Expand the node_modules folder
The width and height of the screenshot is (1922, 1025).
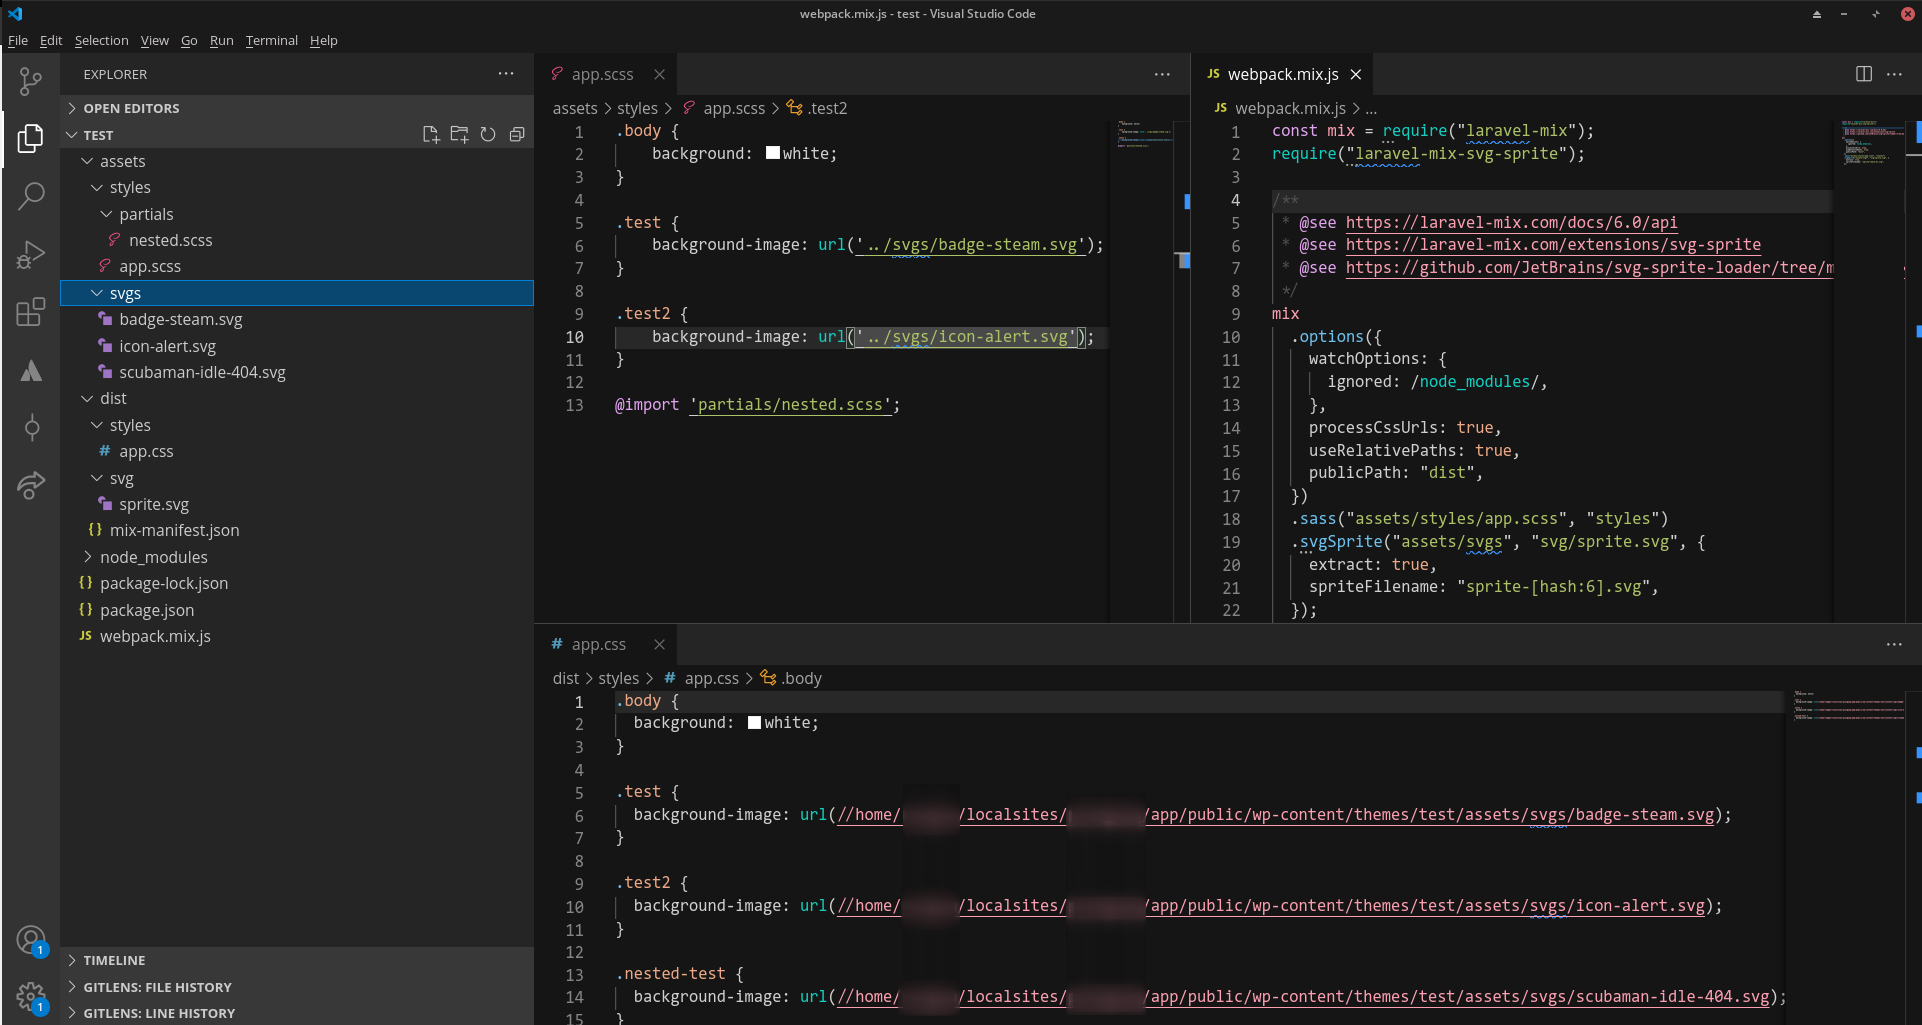(153, 557)
